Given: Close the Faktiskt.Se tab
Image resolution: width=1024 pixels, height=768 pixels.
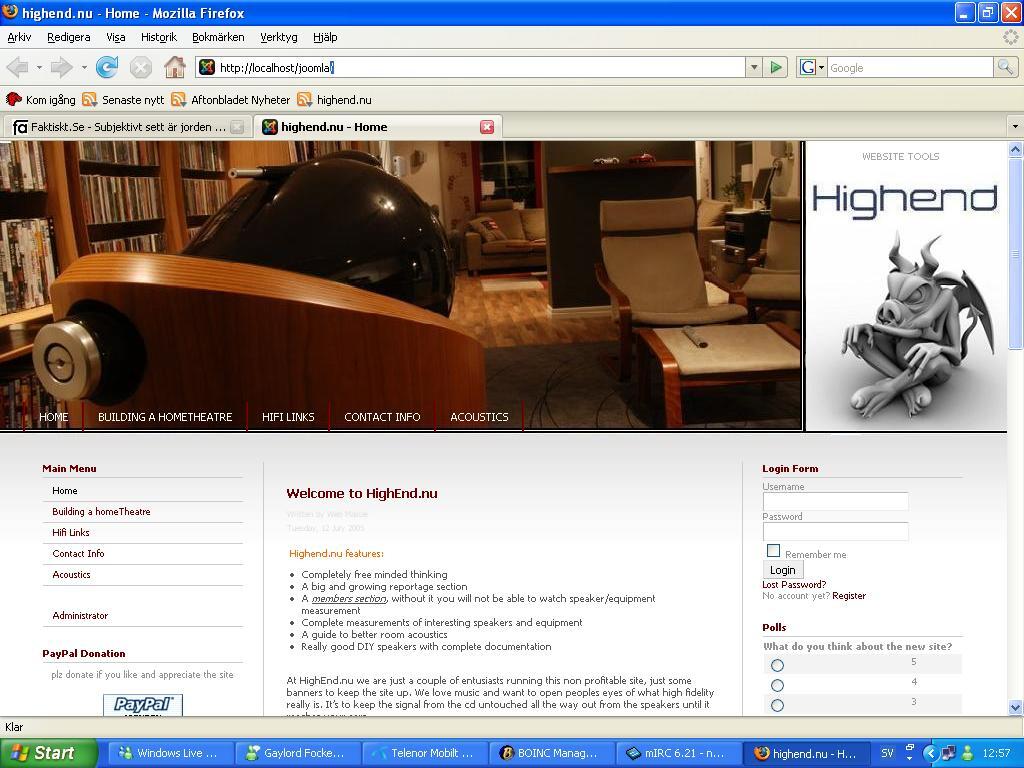Looking at the screenshot, I should (x=238, y=127).
